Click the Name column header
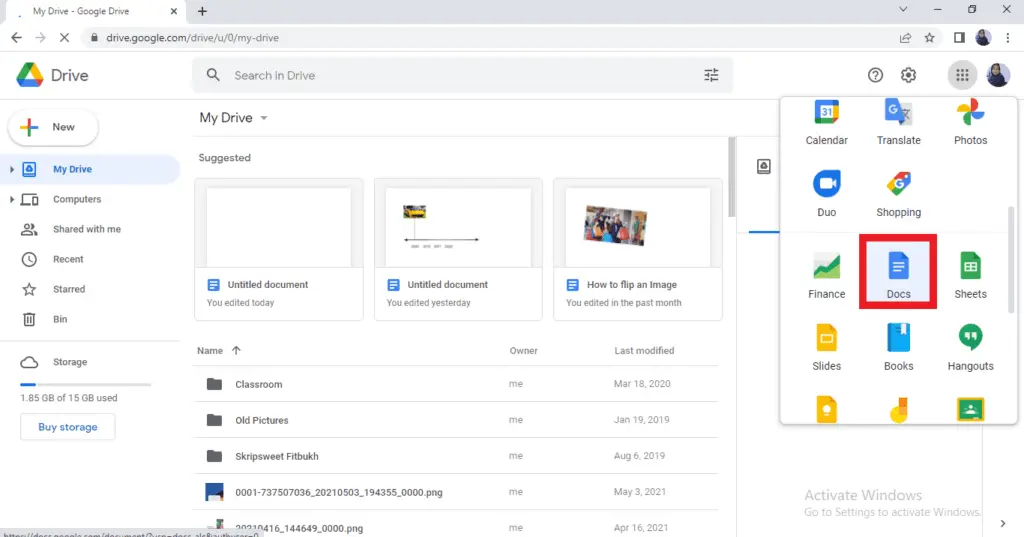This screenshot has height=537, width=1024. coord(210,350)
